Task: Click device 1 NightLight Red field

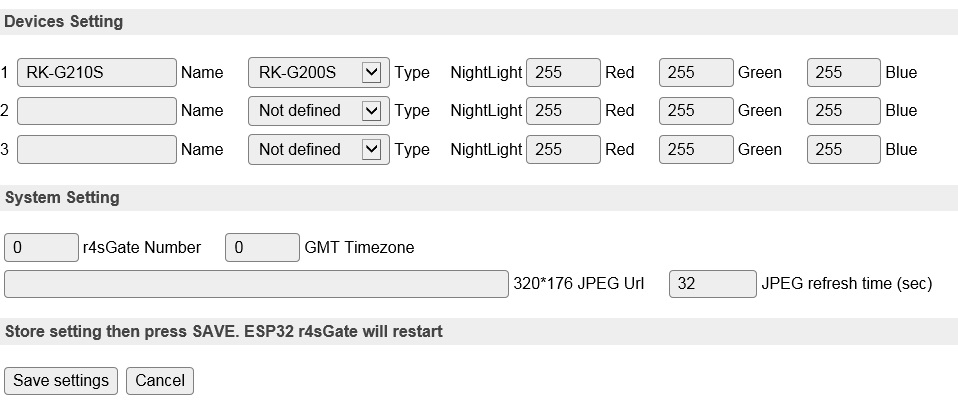Action: pyautogui.click(x=563, y=72)
